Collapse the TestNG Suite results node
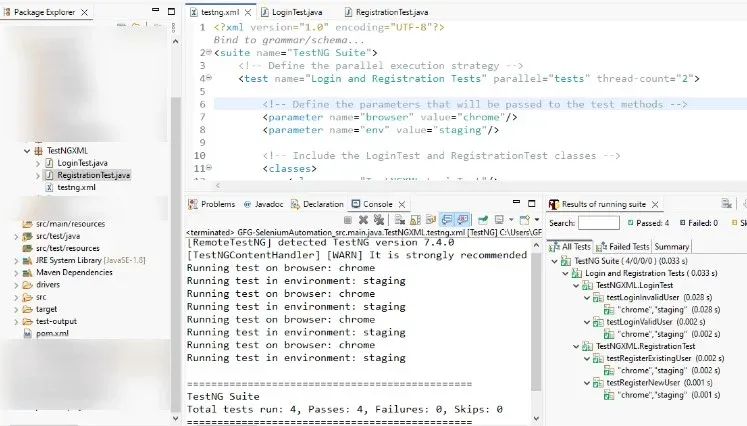 coord(555,261)
